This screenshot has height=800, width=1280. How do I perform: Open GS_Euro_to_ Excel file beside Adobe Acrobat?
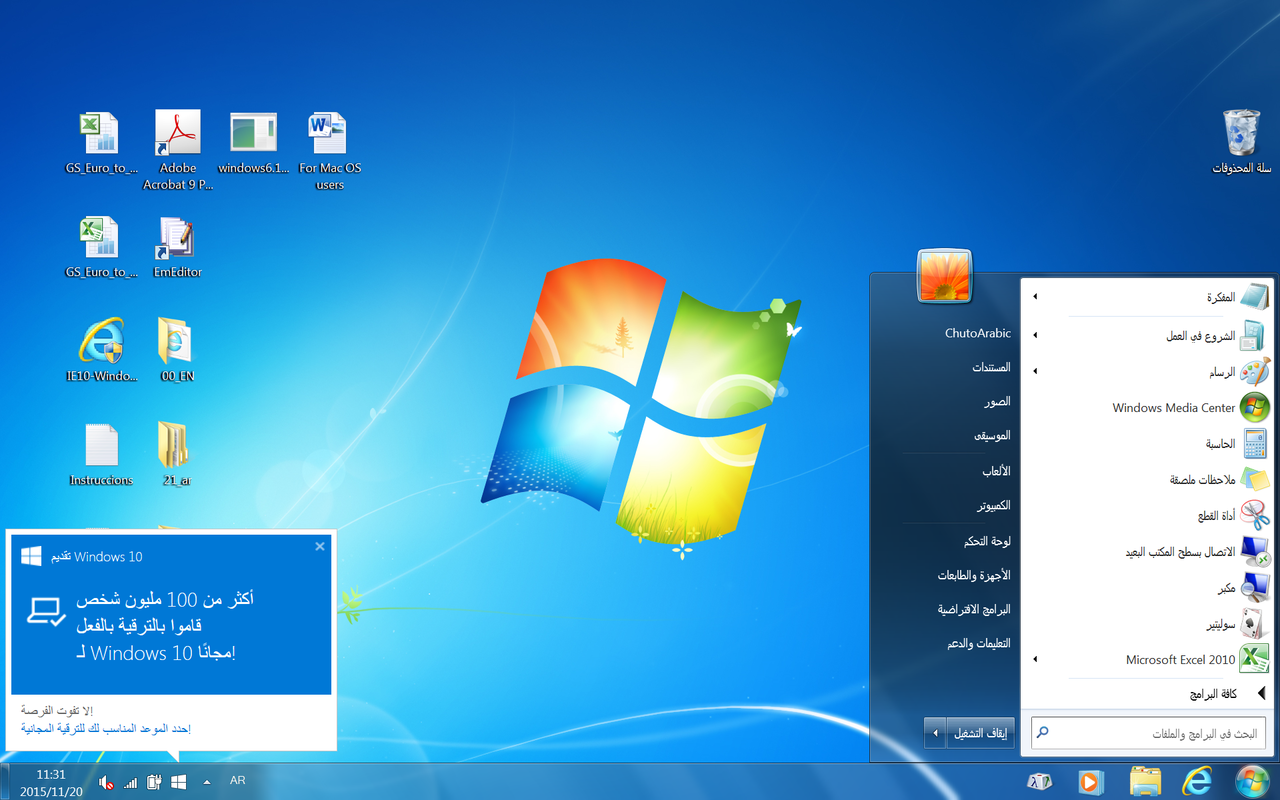point(101,143)
